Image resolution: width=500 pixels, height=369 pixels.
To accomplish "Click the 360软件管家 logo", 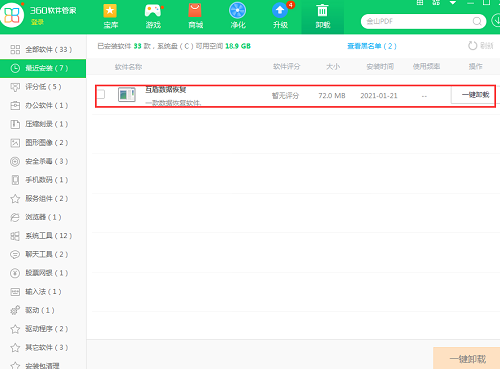I will [x=12, y=15].
